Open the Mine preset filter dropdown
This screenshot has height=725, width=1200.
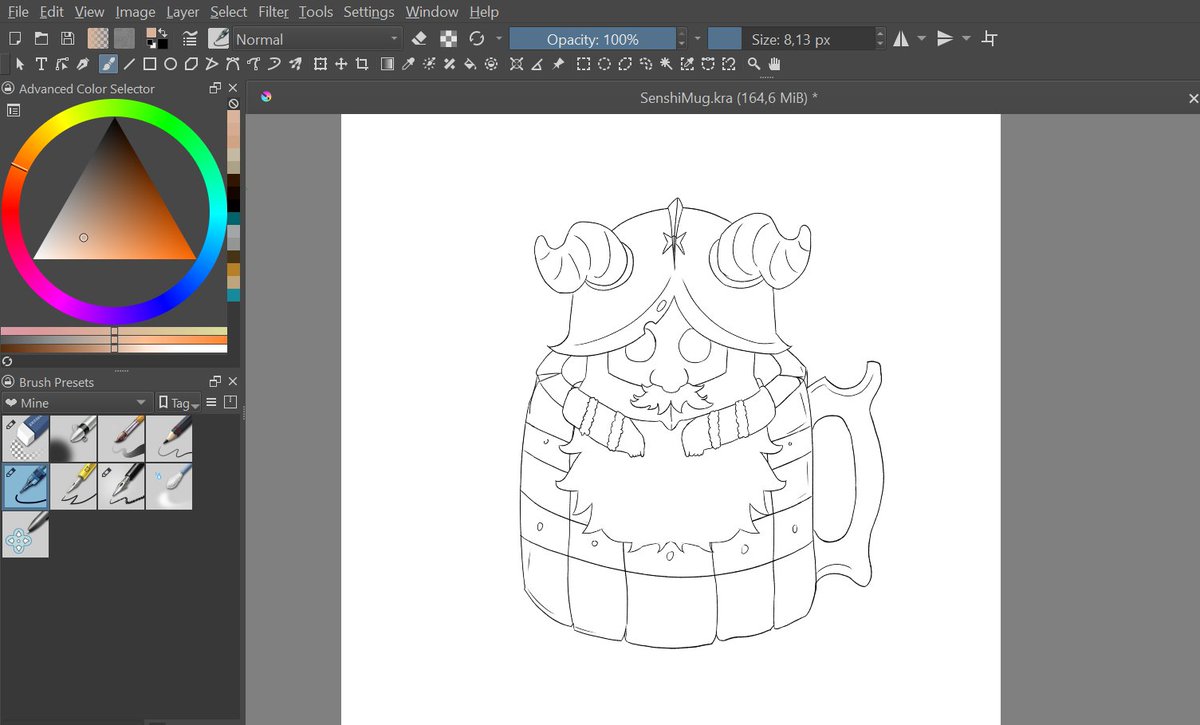pyautogui.click(x=75, y=402)
